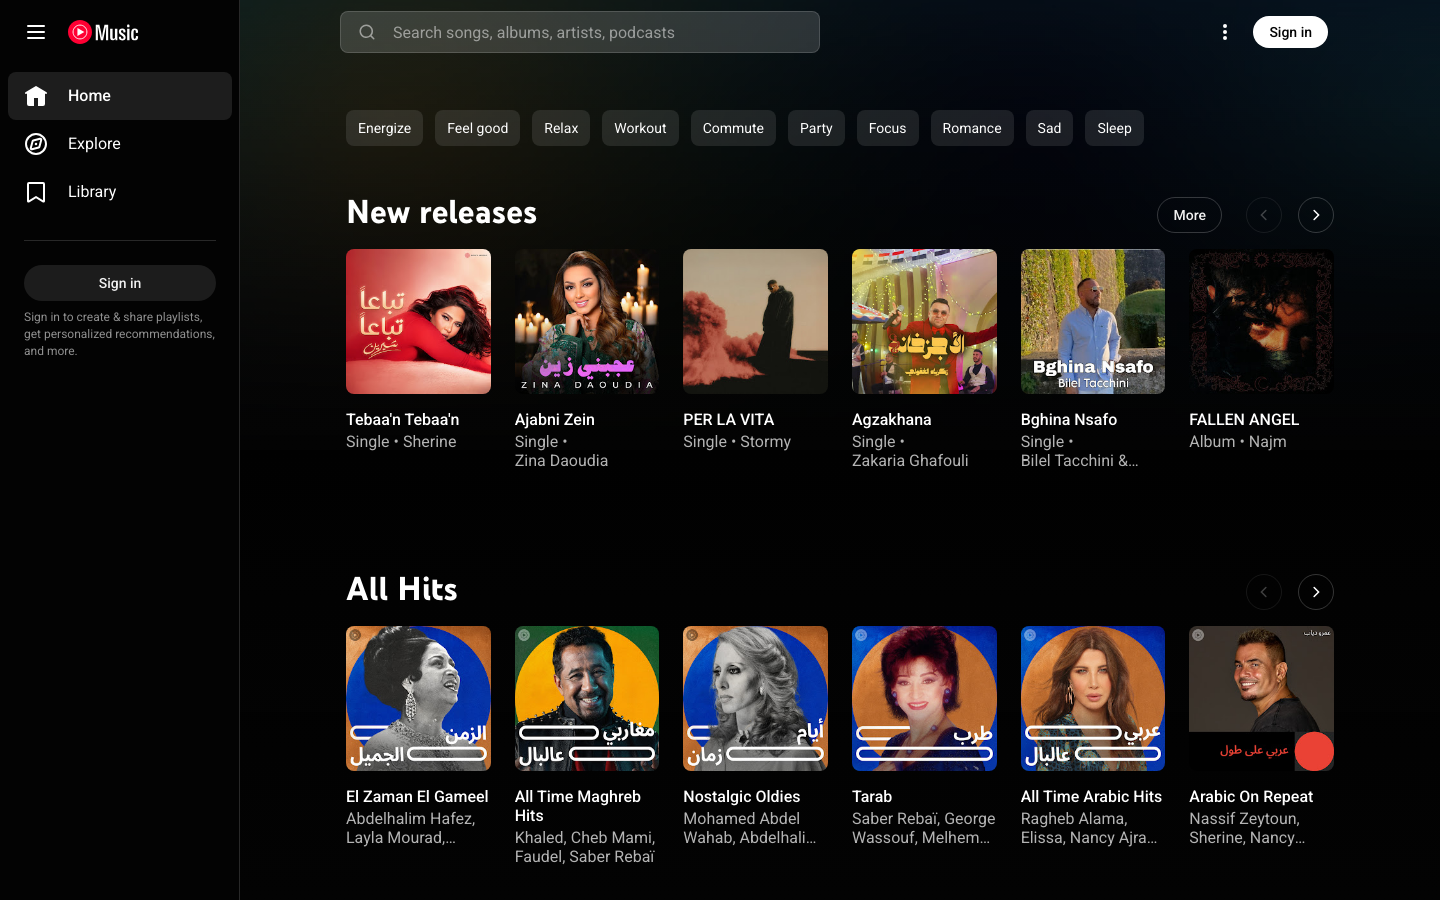Screen dimensions: 1440x900
Task: Click the Sherine artist link
Action: tap(429, 441)
